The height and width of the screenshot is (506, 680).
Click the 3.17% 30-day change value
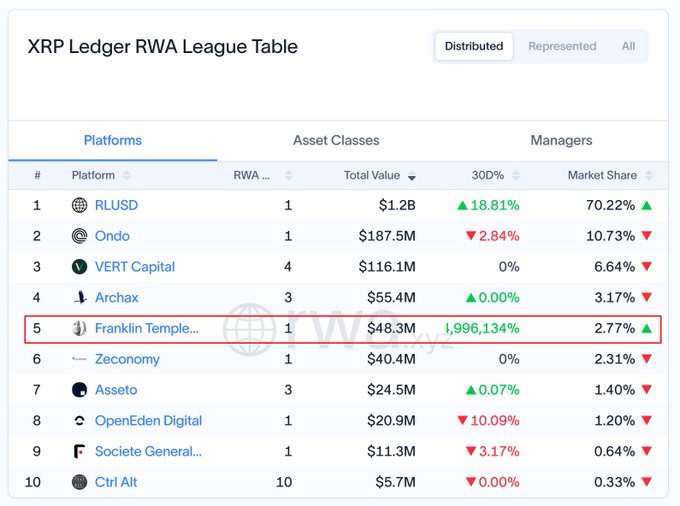pyautogui.click(x=499, y=451)
